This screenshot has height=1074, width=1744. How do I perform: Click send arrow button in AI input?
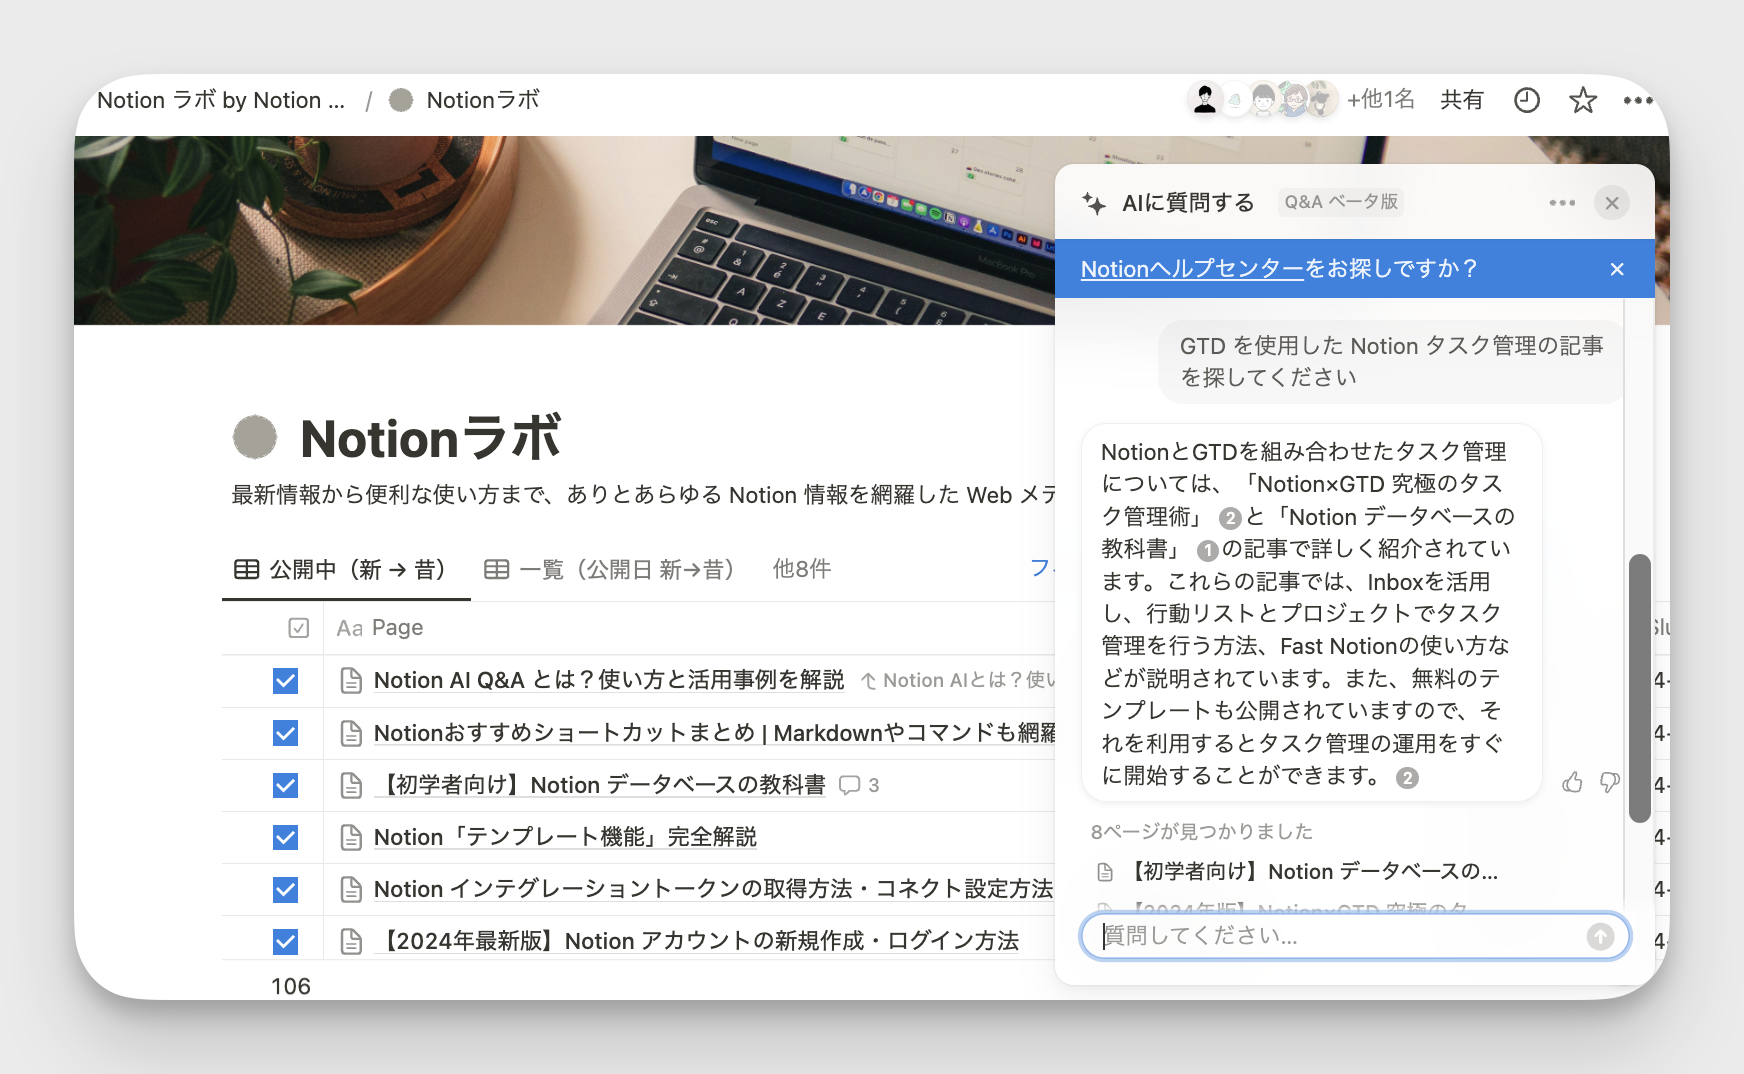(1600, 936)
